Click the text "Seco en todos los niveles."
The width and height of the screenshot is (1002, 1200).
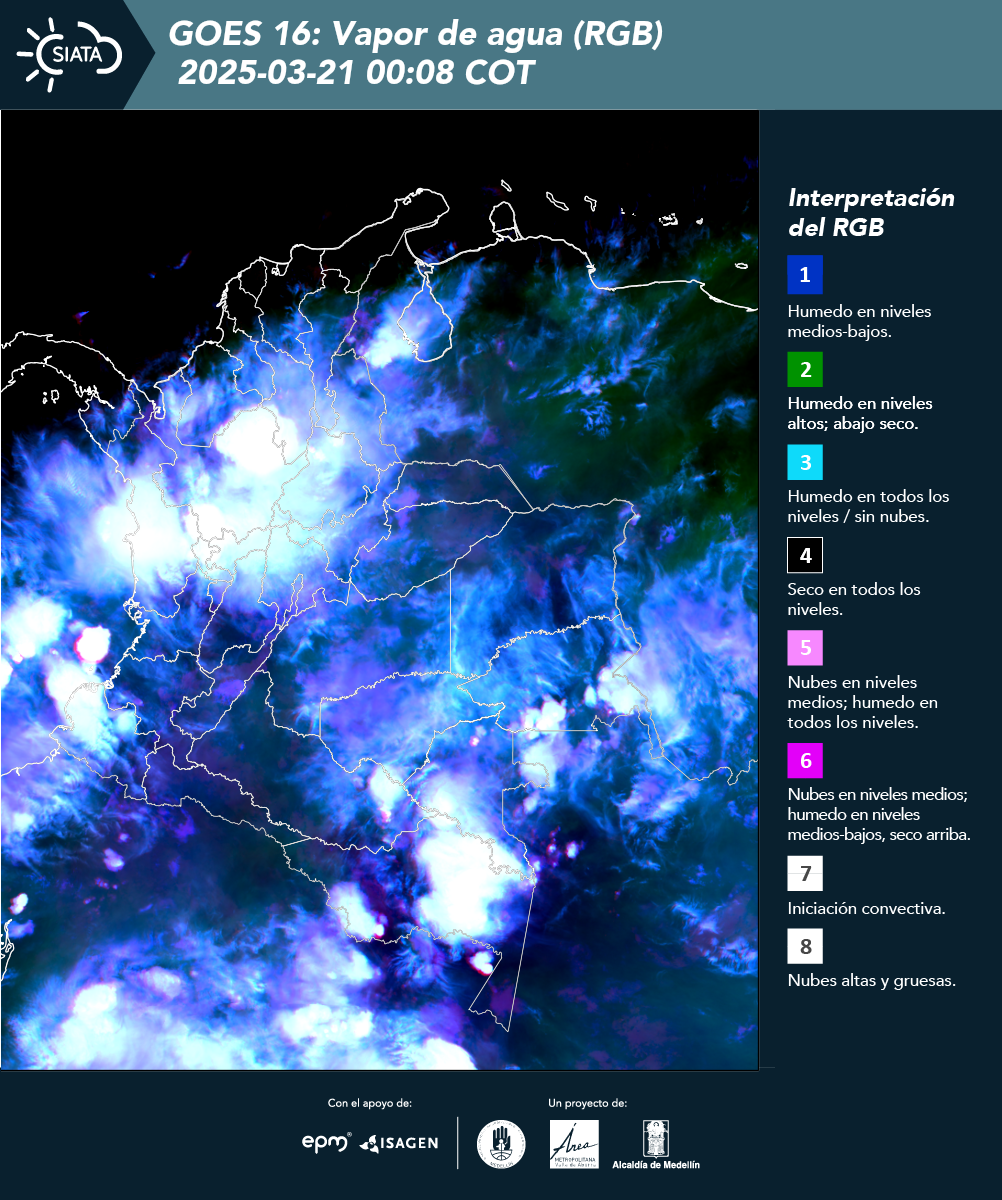pyautogui.click(x=854, y=599)
